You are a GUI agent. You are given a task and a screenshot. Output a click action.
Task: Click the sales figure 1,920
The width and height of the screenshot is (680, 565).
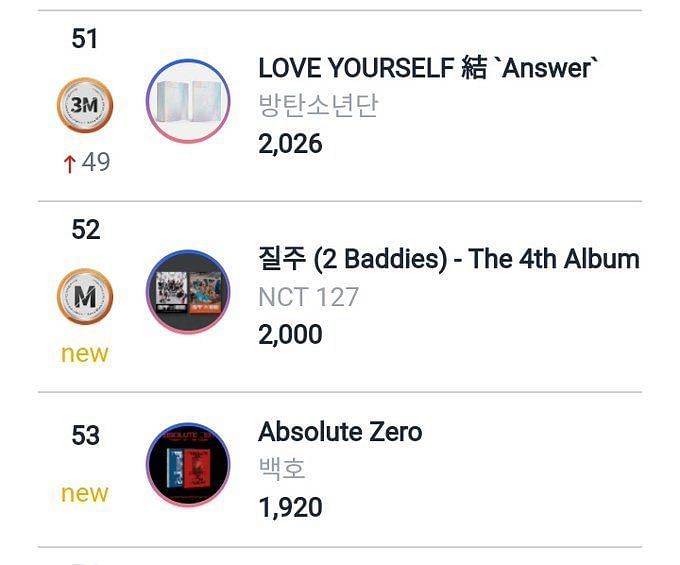[290, 507]
